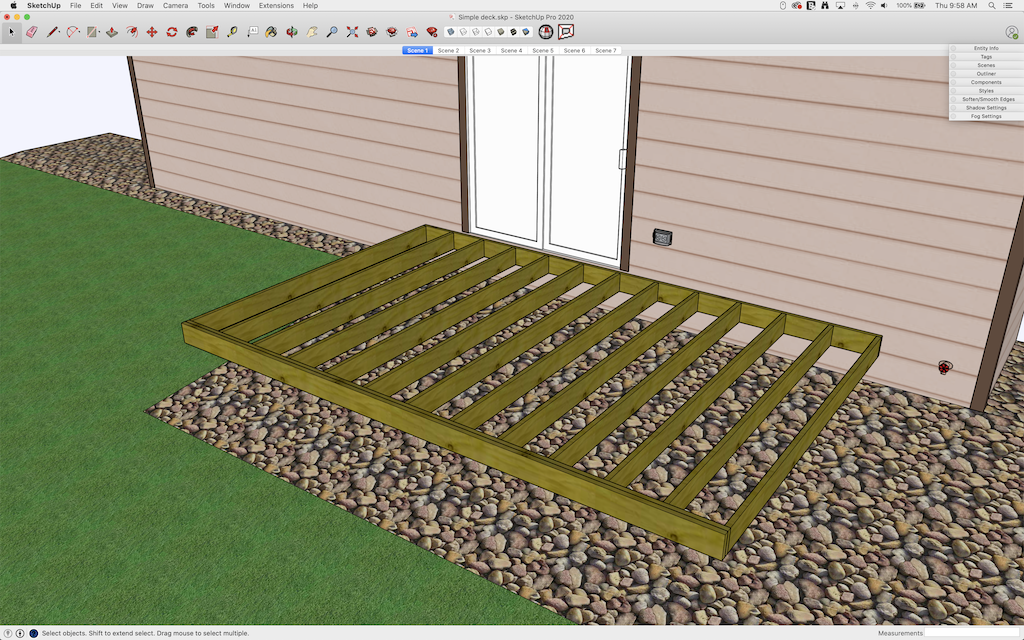Open the Tags tray panel
This screenshot has height=640, width=1024.
[x=986, y=57]
